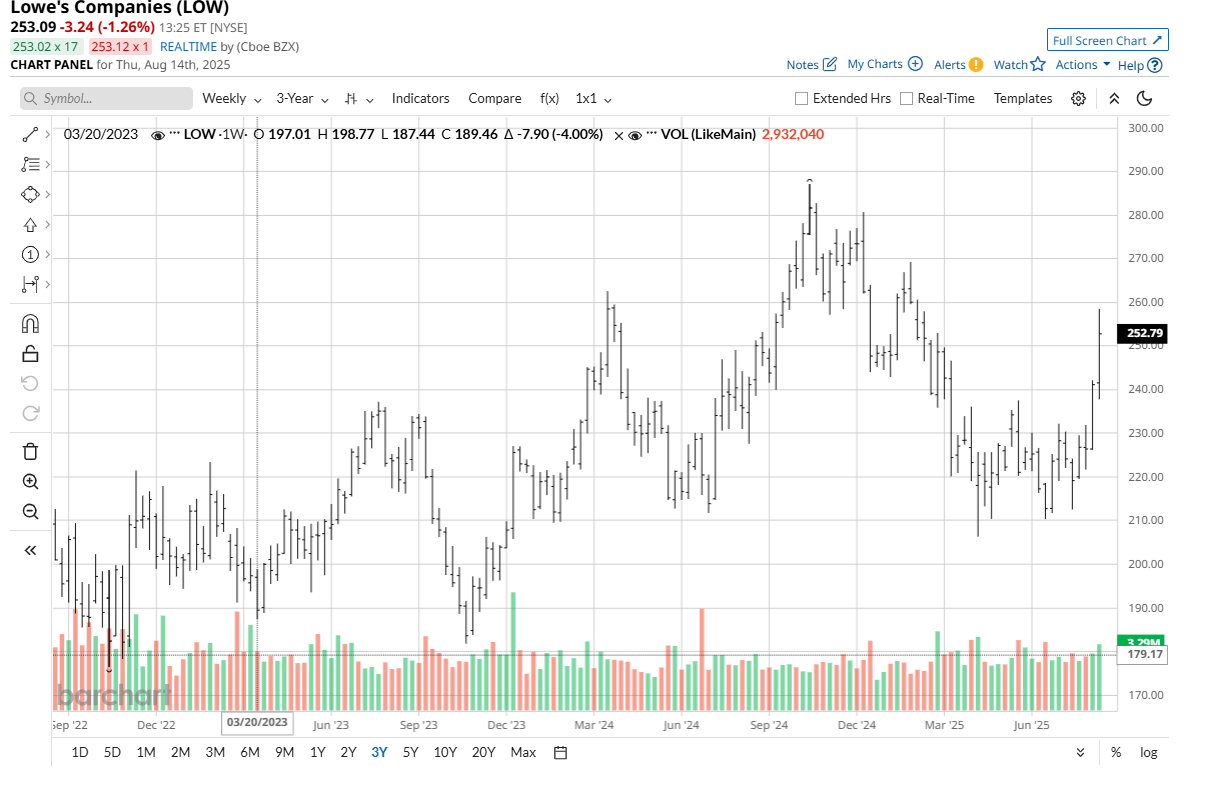This screenshot has height=785, width=1211.
Task: Toggle log scale on price axis
Action: click(x=1149, y=752)
